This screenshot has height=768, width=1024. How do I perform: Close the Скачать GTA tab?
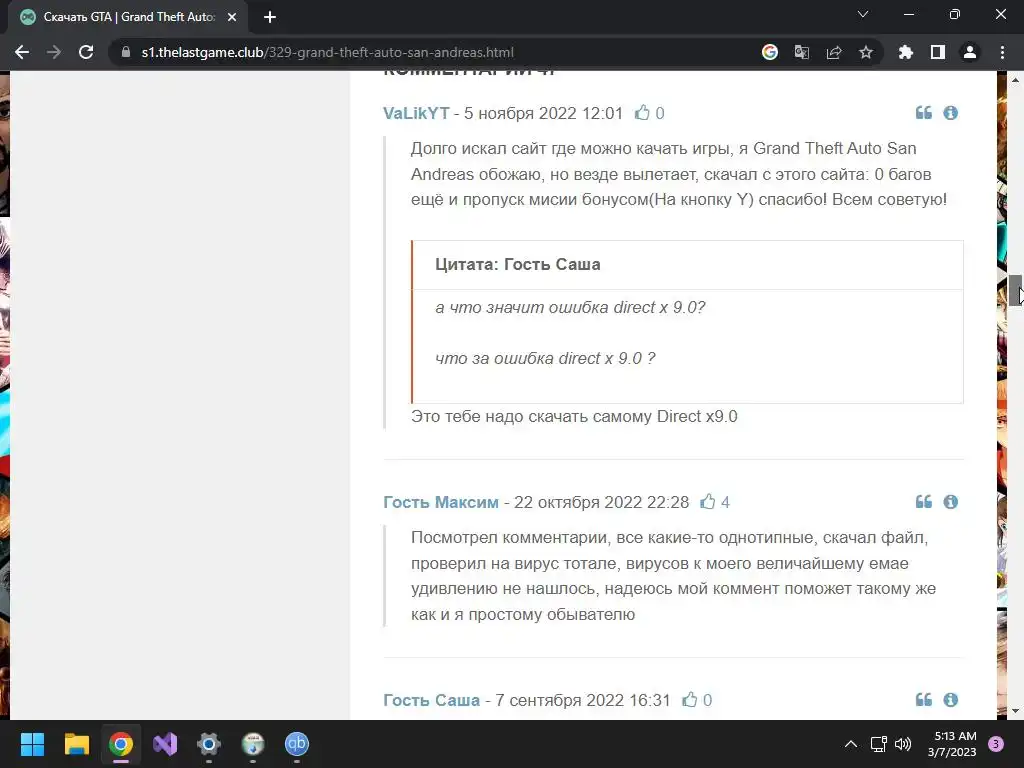[x=232, y=17]
